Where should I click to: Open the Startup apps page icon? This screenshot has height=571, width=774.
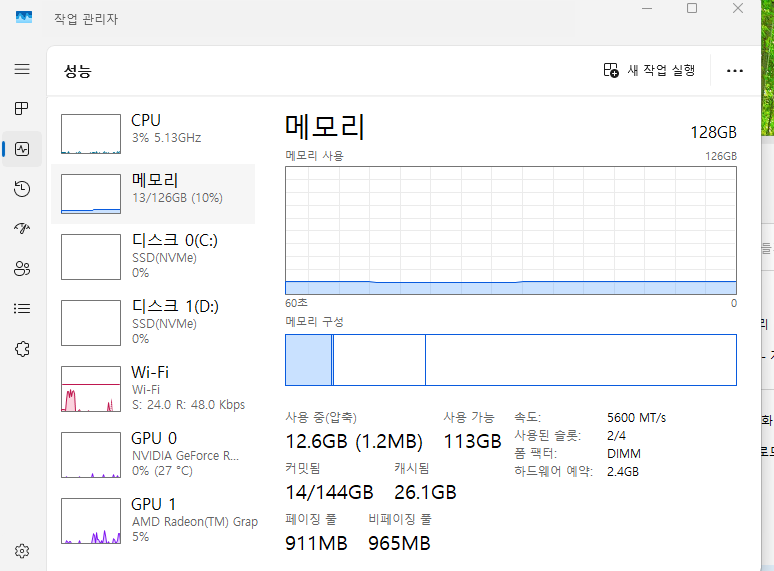(22, 228)
